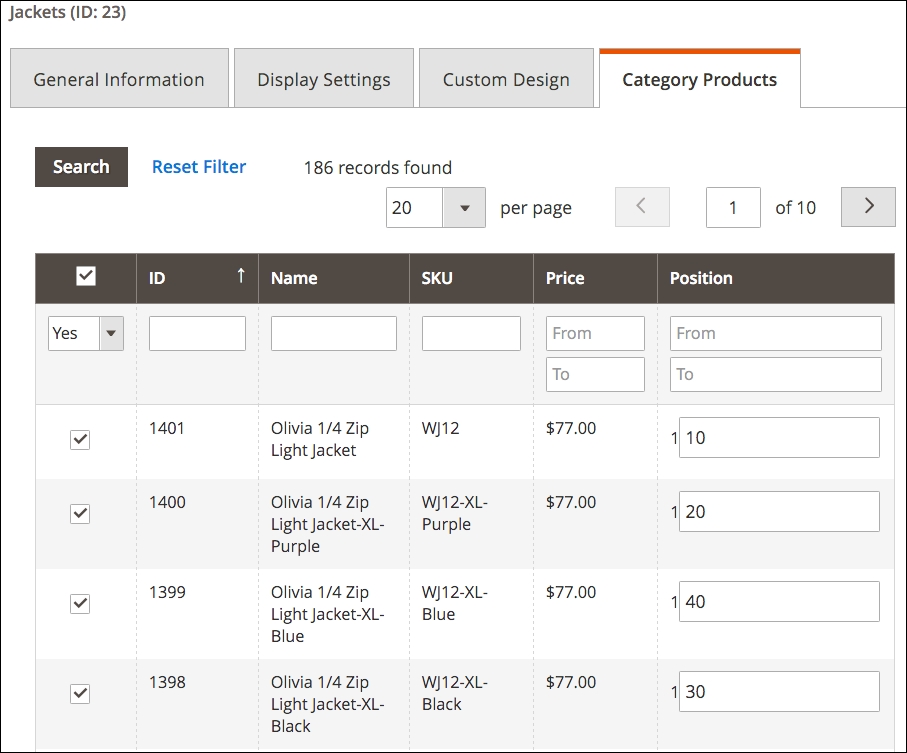
Task: Click the Price From filter field
Action: (x=595, y=333)
